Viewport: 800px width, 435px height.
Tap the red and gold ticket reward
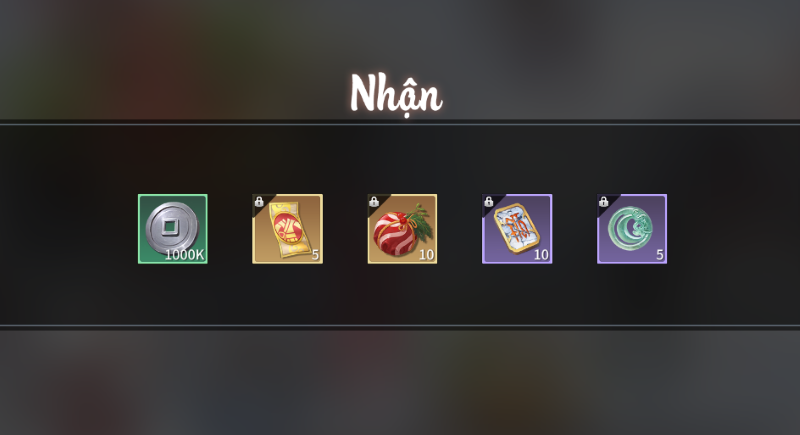coord(287,228)
